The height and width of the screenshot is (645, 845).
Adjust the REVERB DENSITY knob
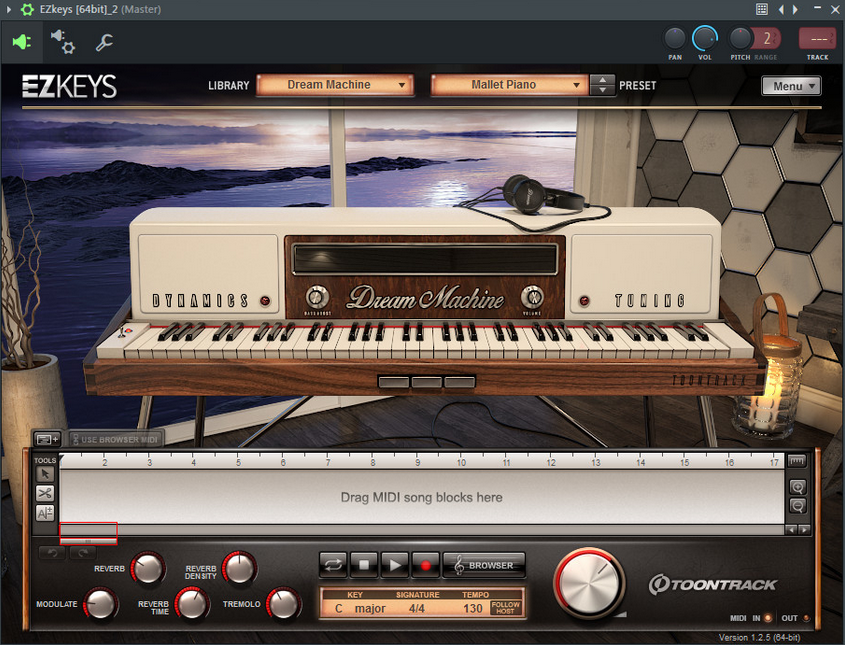(x=239, y=568)
